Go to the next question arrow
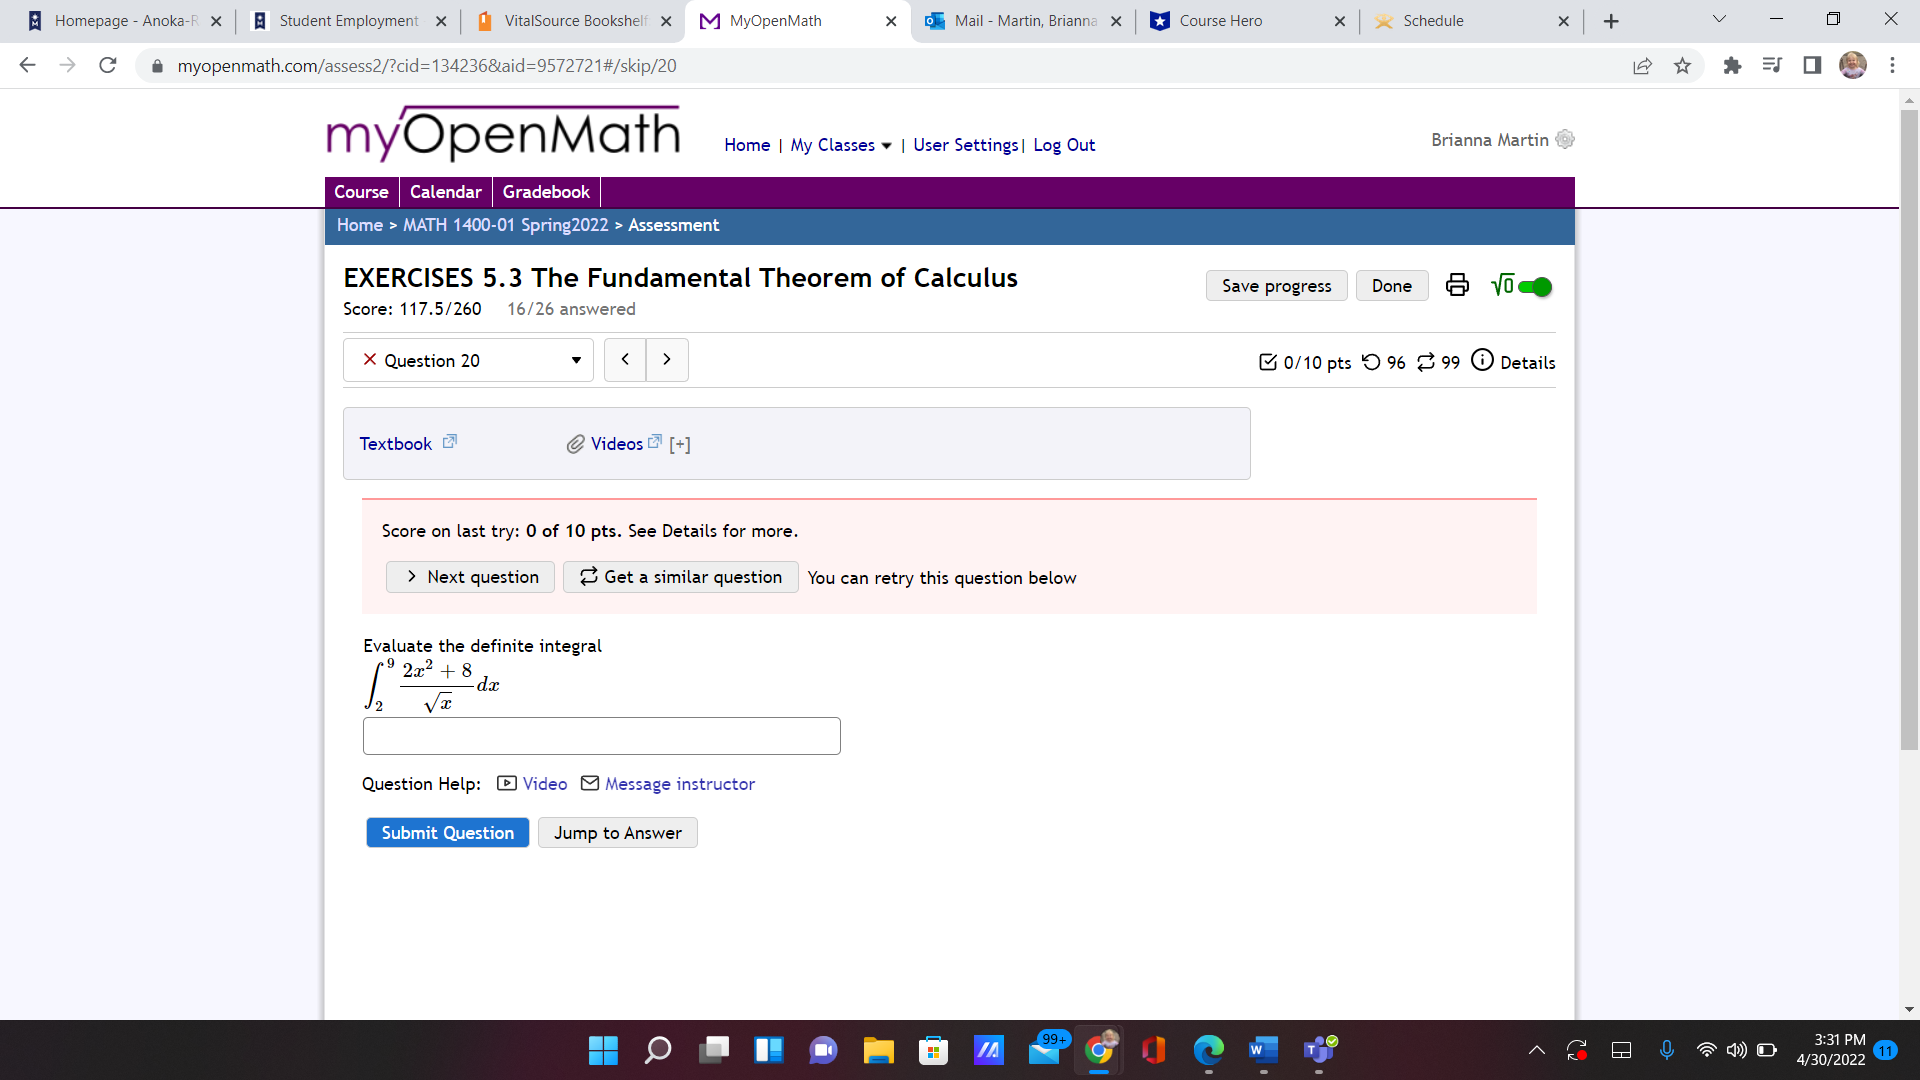1920x1080 pixels. (667, 360)
